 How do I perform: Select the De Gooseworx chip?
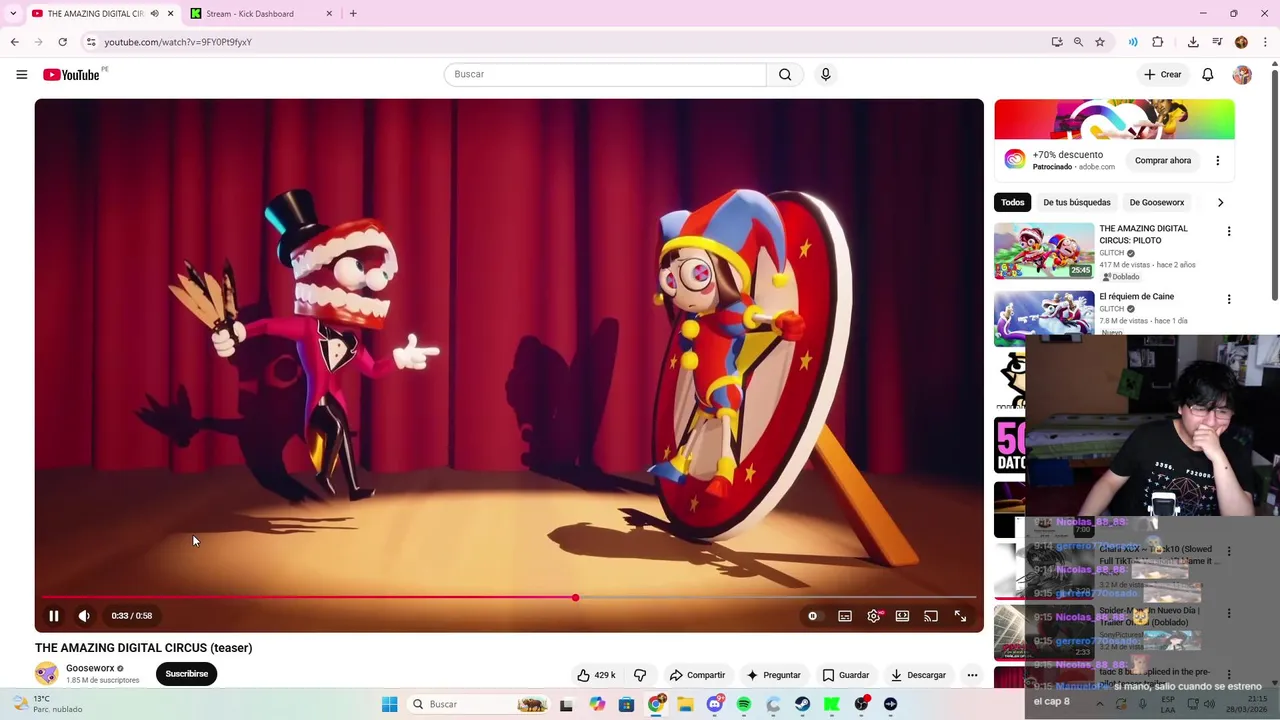point(1157,202)
